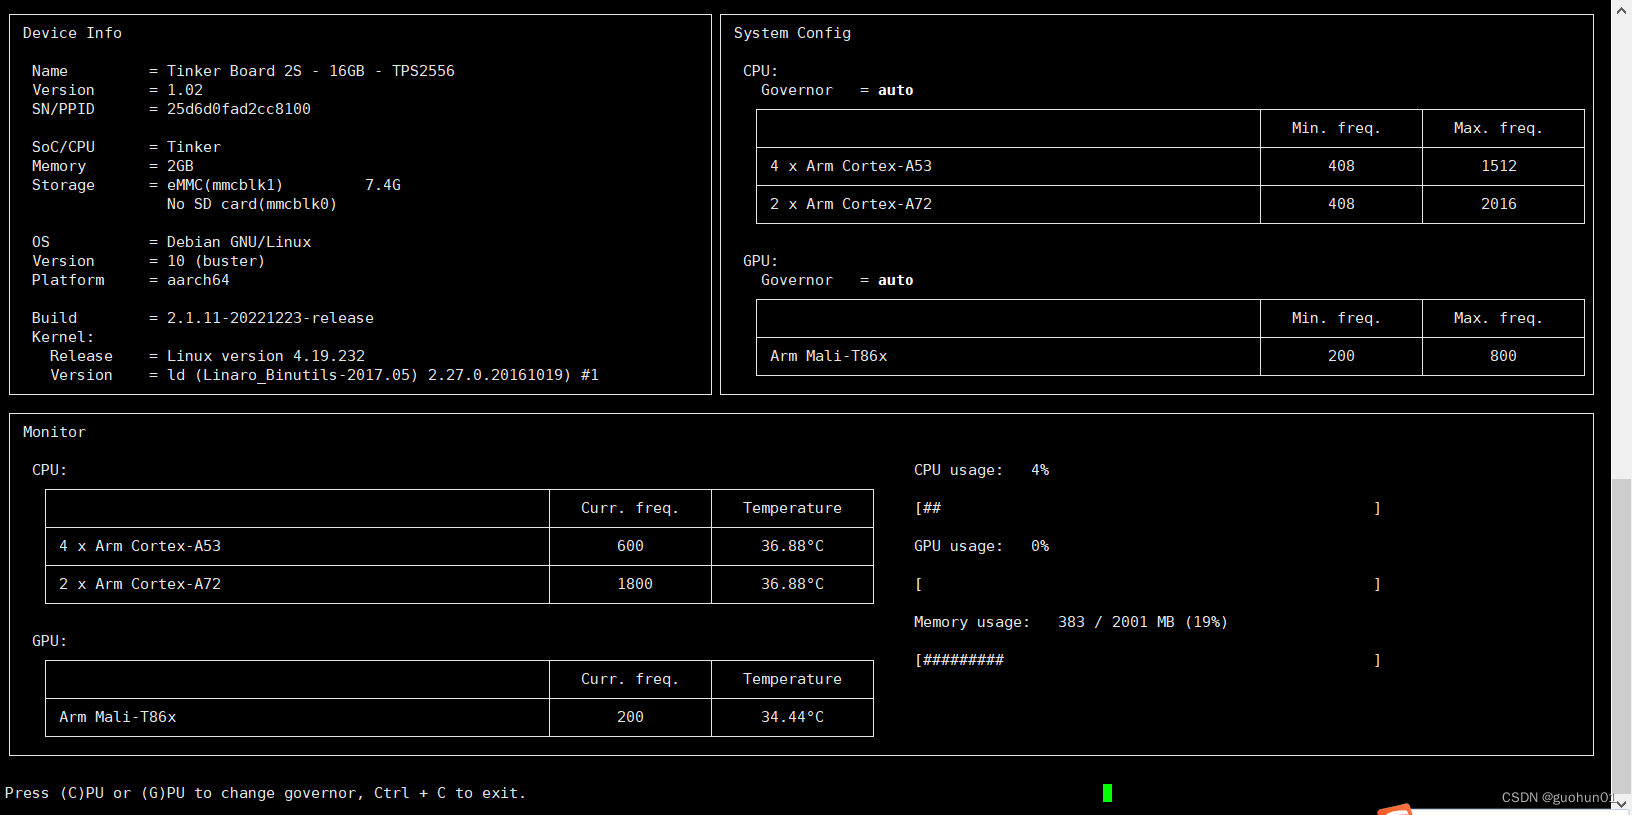Click the Mali-T86x temperature 34.44°C
The width and height of the screenshot is (1632, 815).
792,717
